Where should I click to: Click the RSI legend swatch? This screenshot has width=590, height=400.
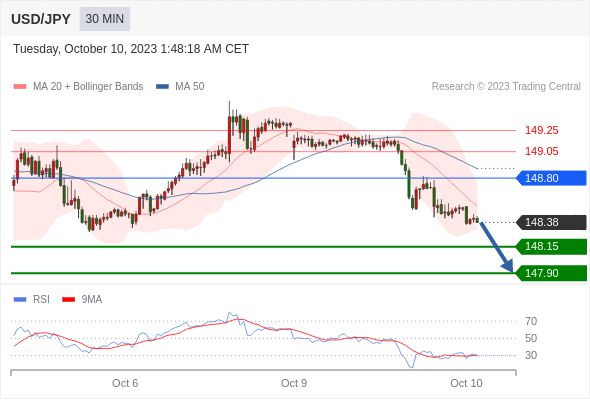[20, 300]
